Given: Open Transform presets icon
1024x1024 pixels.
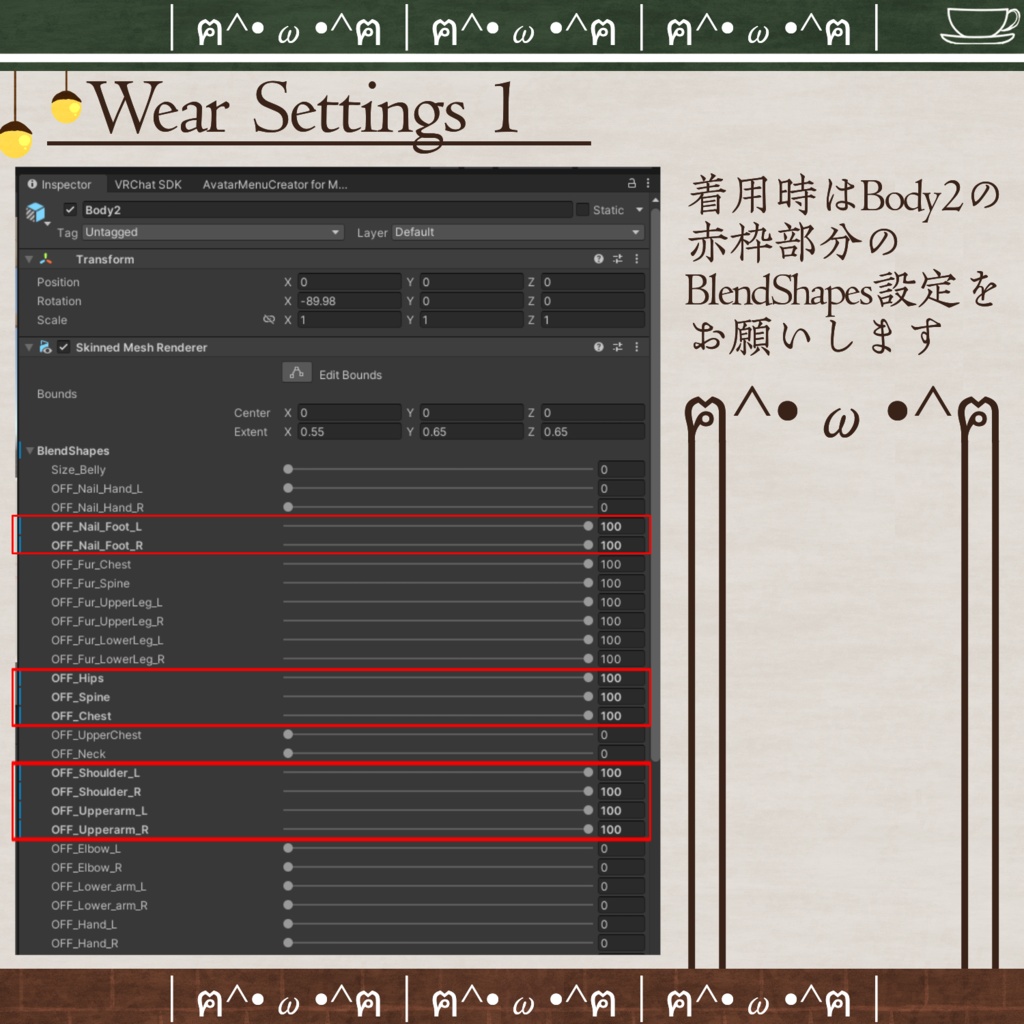Looking at the screenshot, I should coord(618,259).
